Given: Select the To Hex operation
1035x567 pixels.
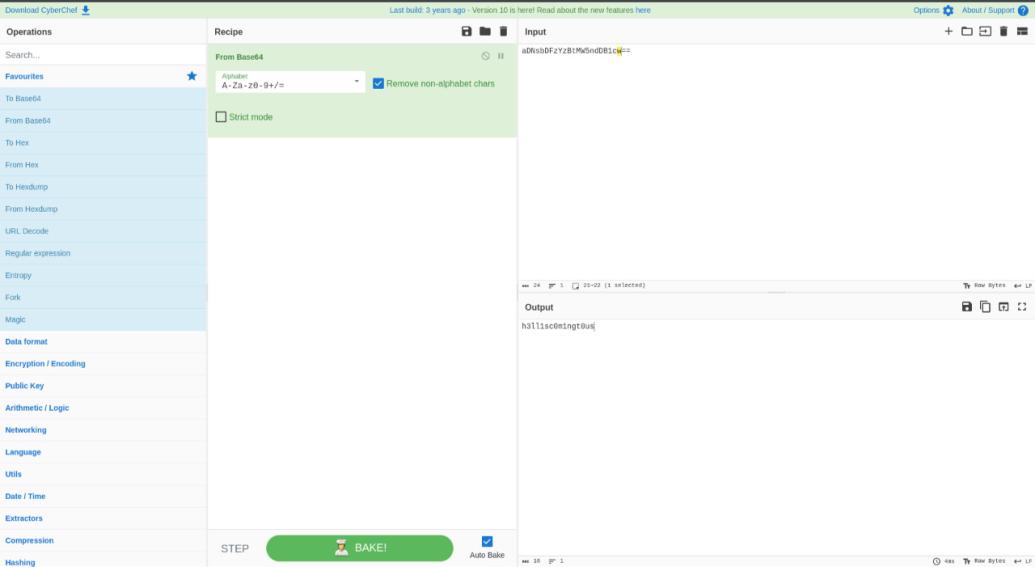Looking at the screenshot, I should tap(103, 143).
